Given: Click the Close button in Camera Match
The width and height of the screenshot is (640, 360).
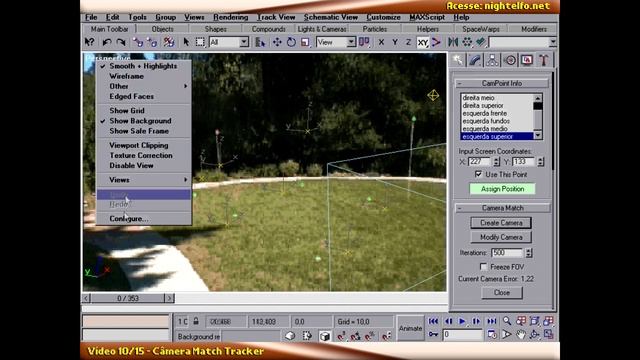Looking at the screenshot, I should tap(502, 293).
